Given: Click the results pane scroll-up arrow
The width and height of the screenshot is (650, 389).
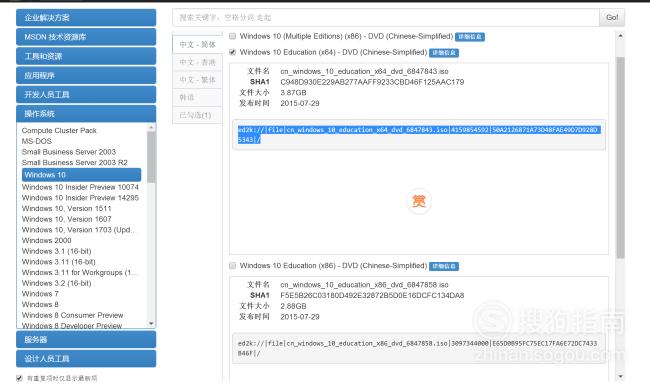Looking at the screenshot, I should pos(620,36).
